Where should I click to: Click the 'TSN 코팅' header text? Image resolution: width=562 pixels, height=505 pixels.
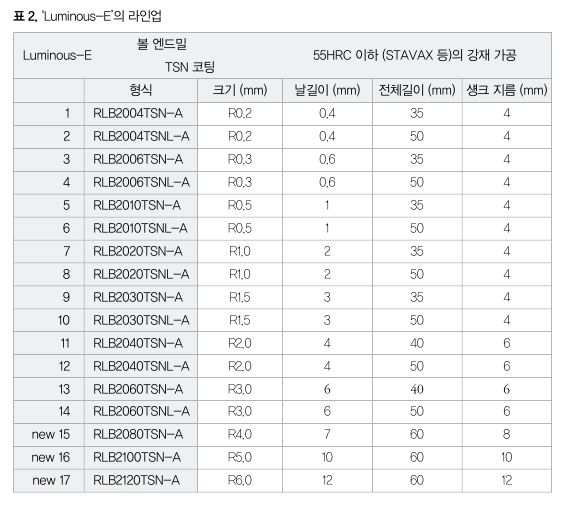[190, 67]
